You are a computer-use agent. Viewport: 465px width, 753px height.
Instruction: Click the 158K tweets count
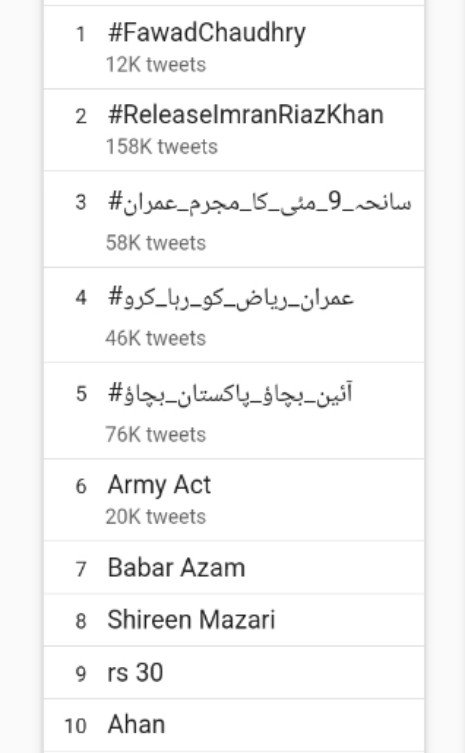161,147
